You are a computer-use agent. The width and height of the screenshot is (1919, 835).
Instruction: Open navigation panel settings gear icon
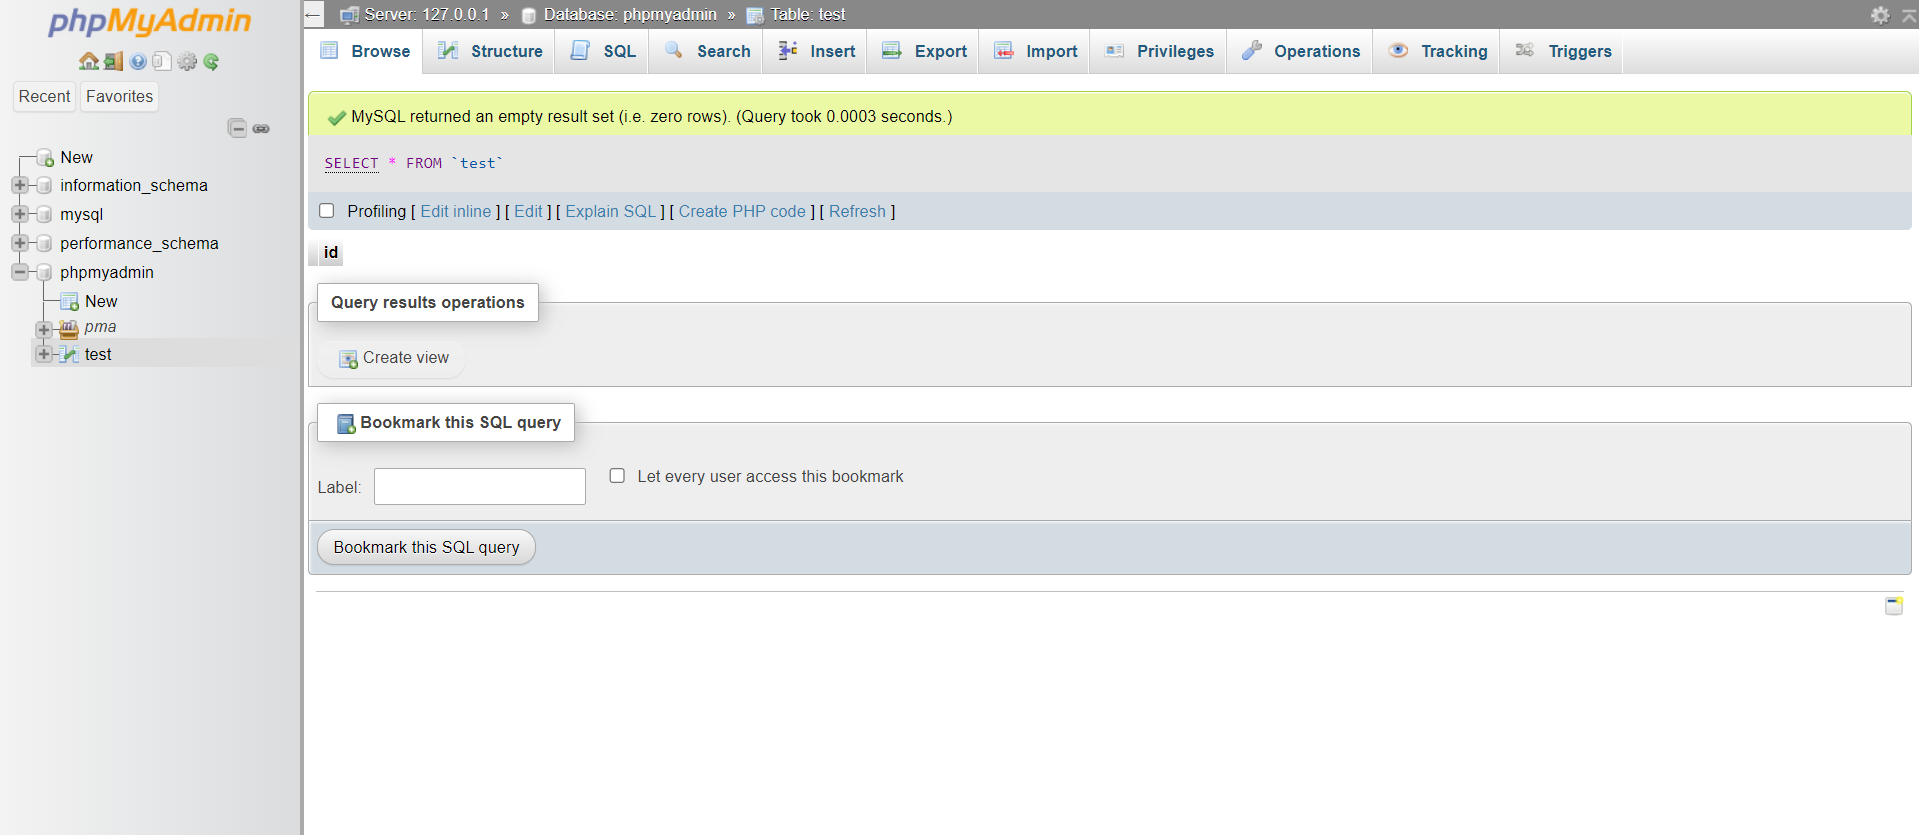[187, 61]
